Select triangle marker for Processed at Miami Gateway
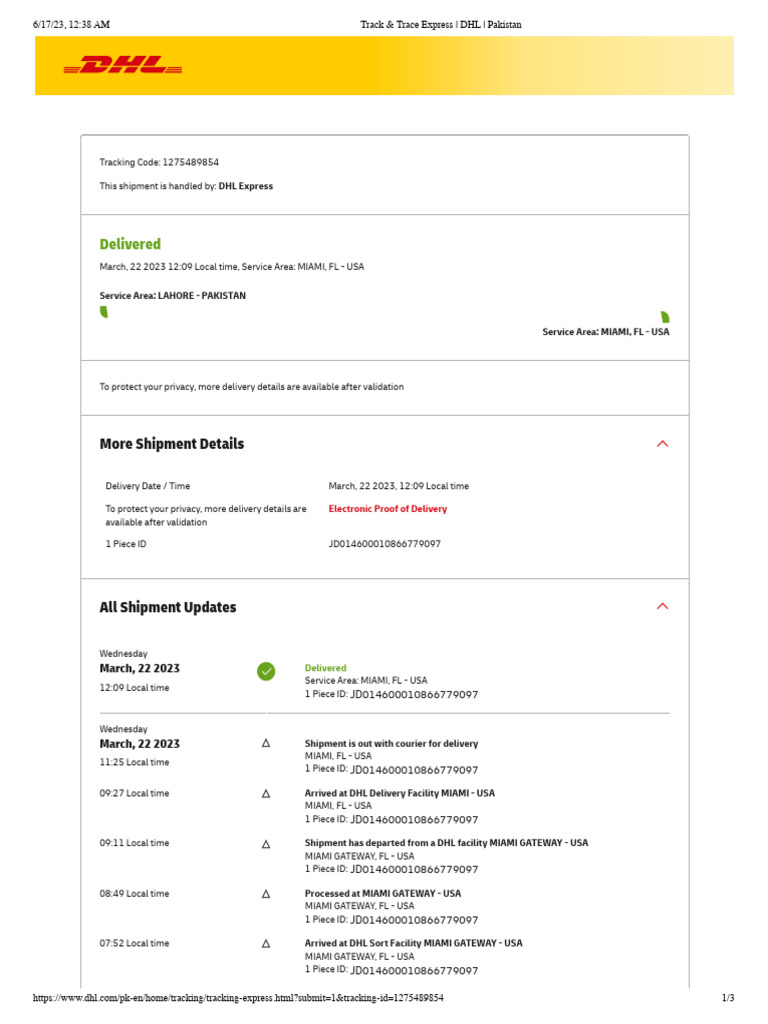This screenshot has height=1024, width=768. (266, 893)
